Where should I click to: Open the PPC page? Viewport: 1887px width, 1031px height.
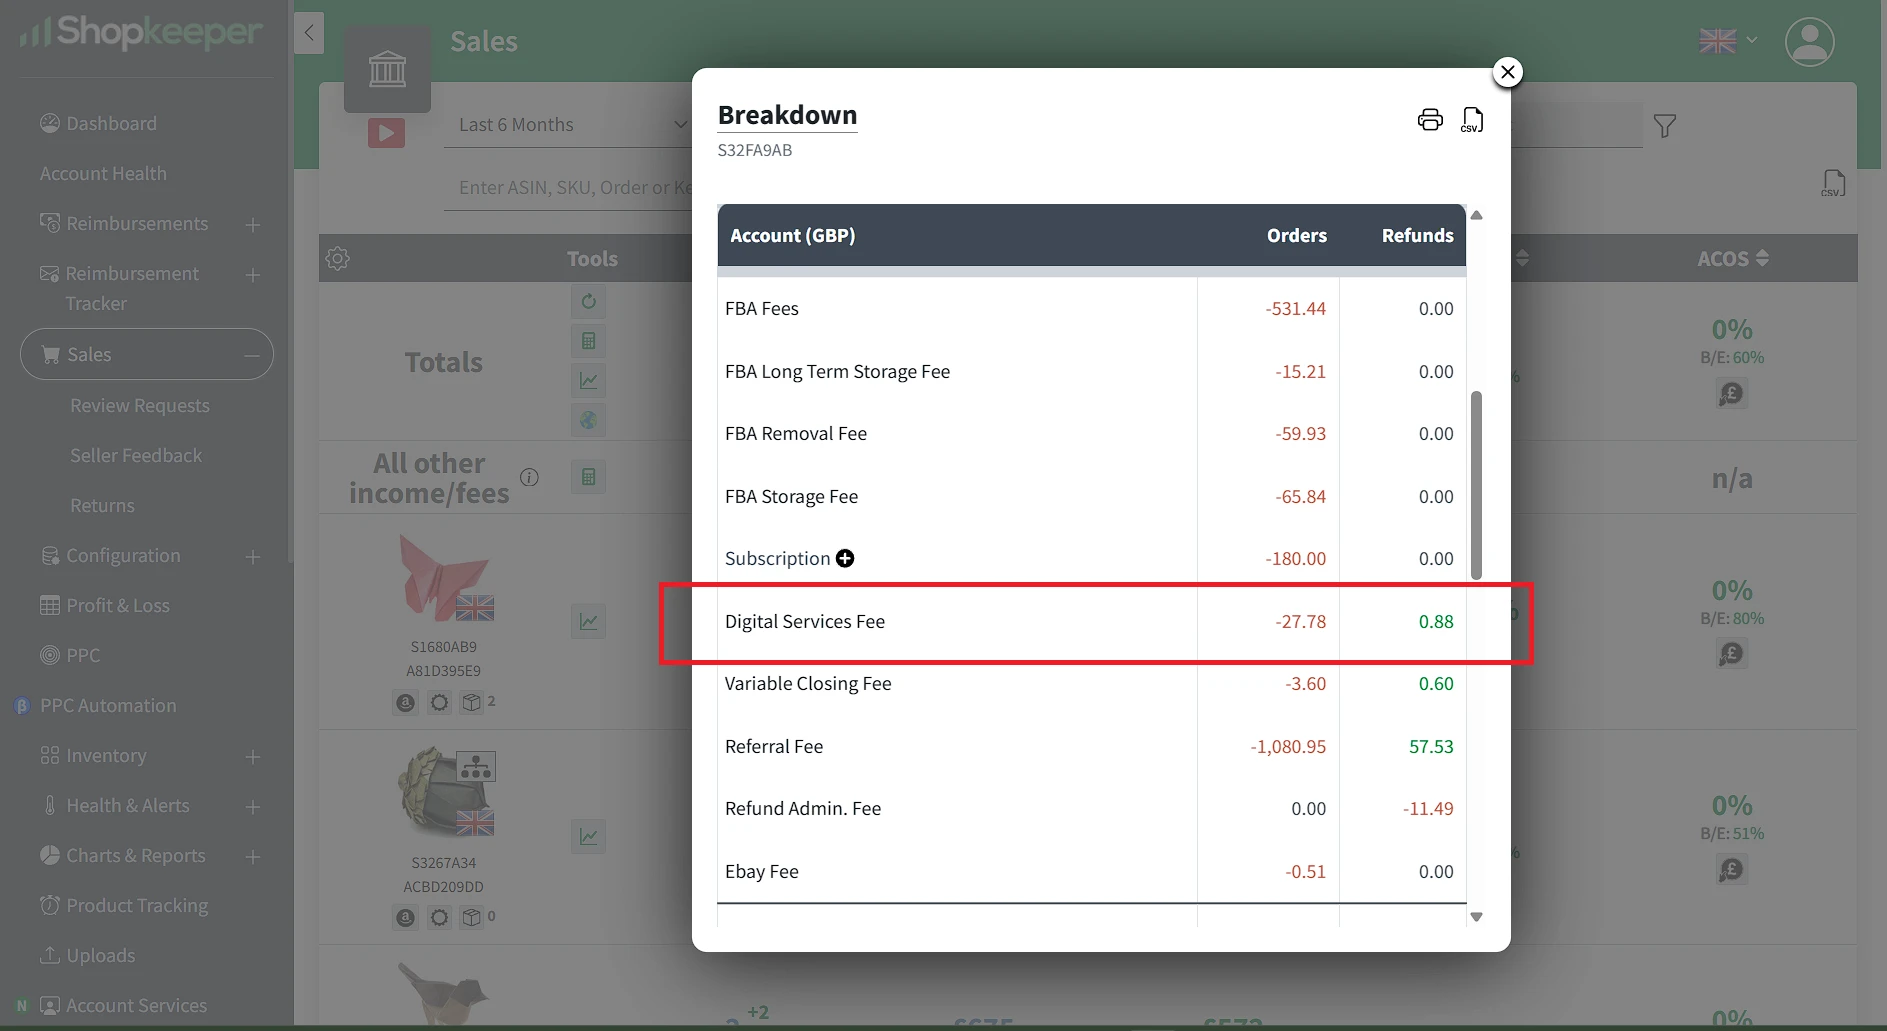click(70, 656)
